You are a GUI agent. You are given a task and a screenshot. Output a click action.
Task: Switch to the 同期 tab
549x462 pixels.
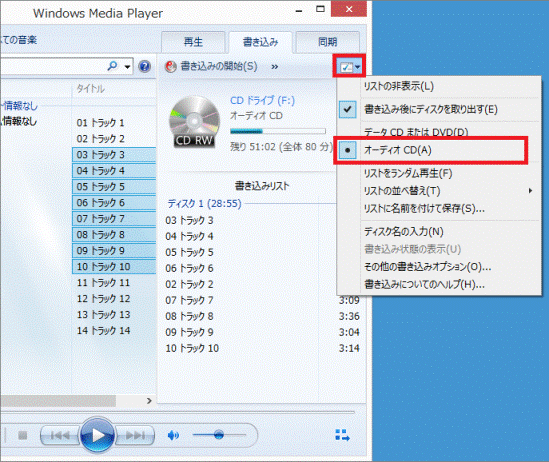[x=327, y=42]
